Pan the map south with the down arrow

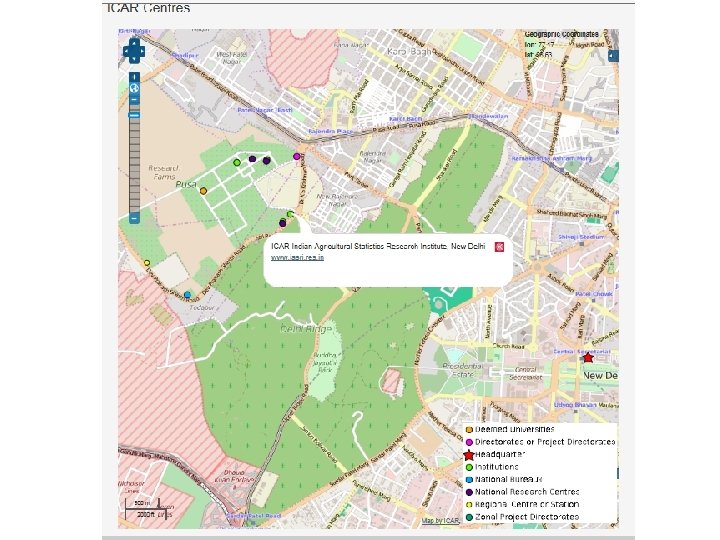pyautogui.click(x=134, y=59)
